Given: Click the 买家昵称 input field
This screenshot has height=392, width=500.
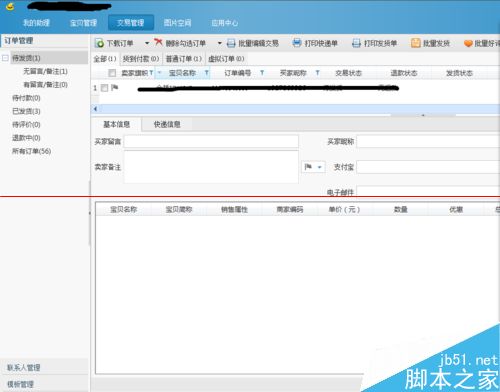Looking at the screenshot, I should pyautogui.click(x=428, y=141).
